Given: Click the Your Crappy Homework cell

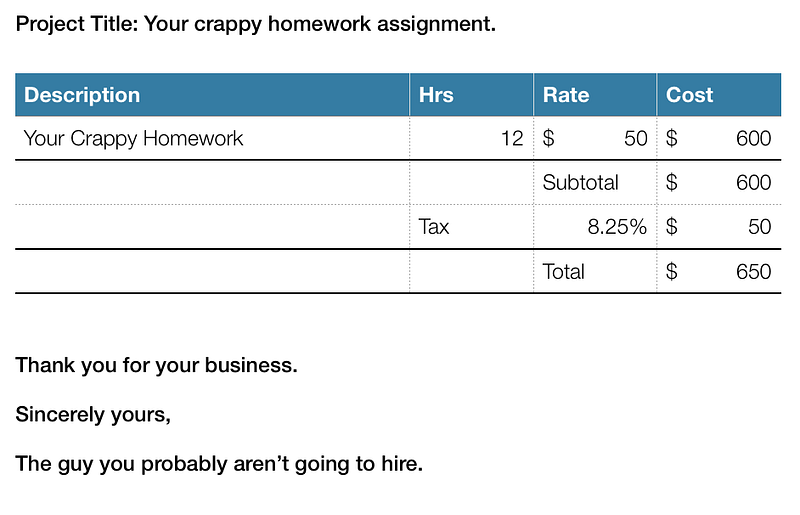Looking at the screenshot, I should [212, 138].
